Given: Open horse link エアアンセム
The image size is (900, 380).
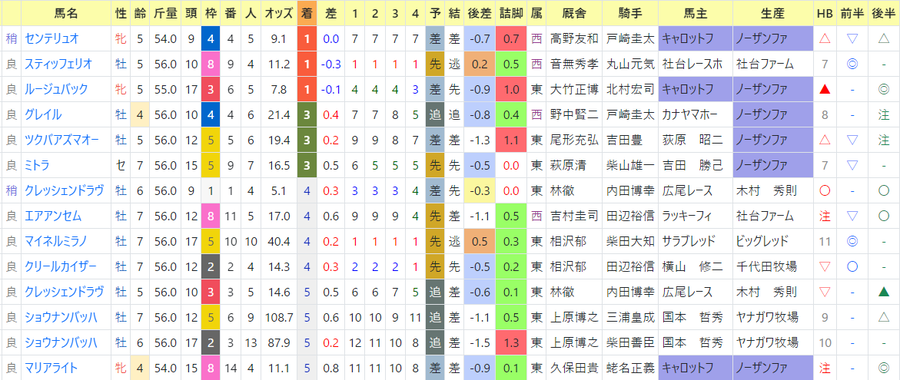Looking at the screenshot, I should [x=52, y=216].
